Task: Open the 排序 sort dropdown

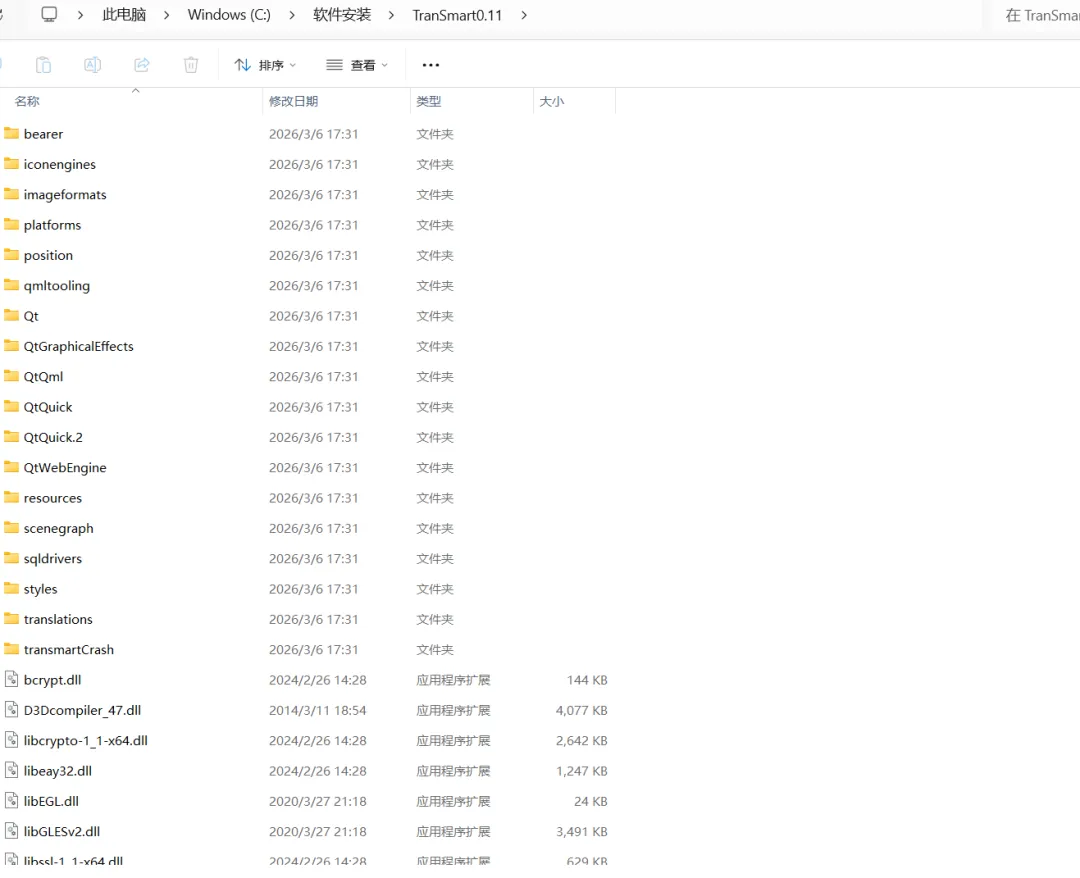Action: coord(265,65)
